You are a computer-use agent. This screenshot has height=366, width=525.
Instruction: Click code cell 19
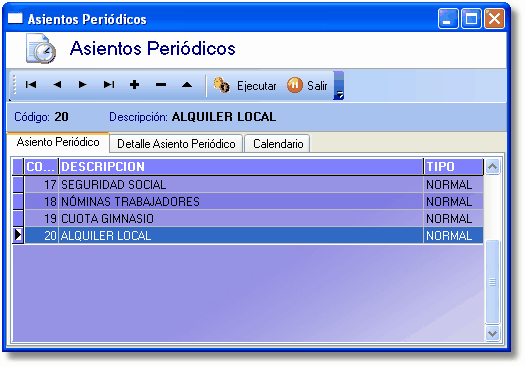42,219
